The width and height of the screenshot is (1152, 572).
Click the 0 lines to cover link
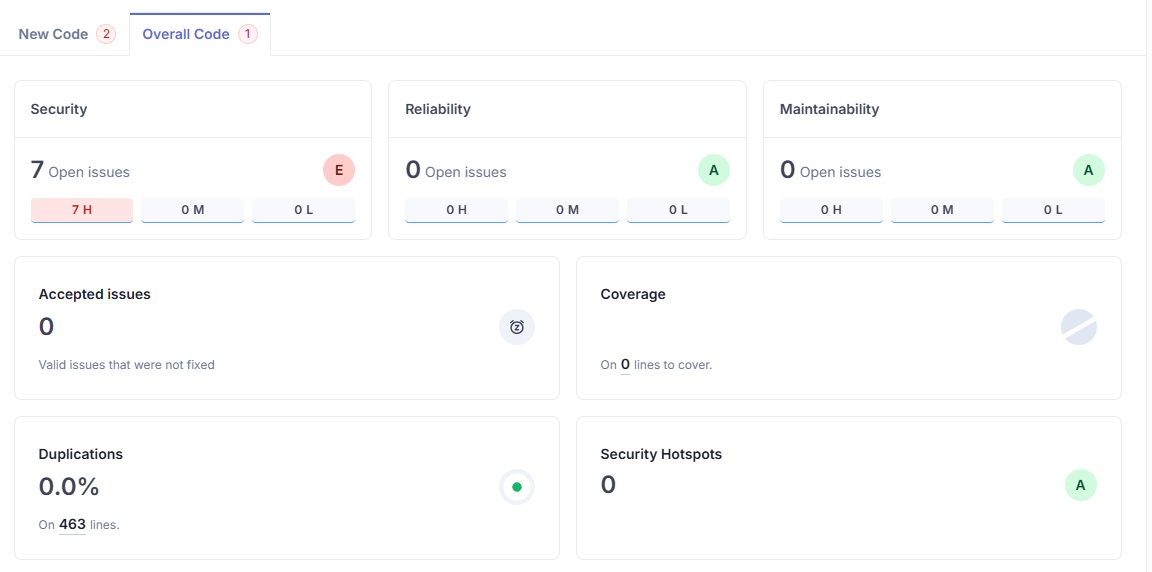pyautogui.click(x=625, y=365)
